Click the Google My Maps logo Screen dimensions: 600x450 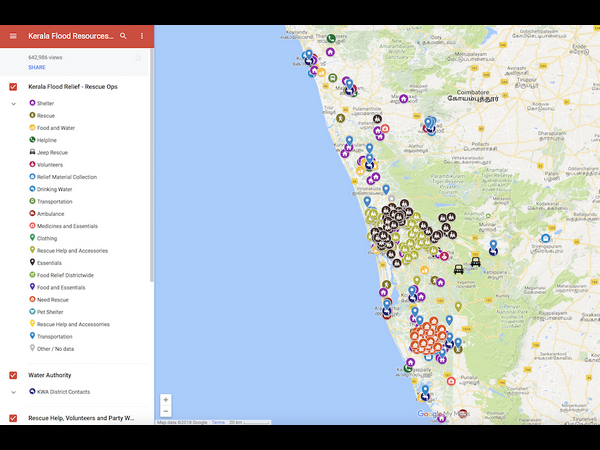click(443, 414)
